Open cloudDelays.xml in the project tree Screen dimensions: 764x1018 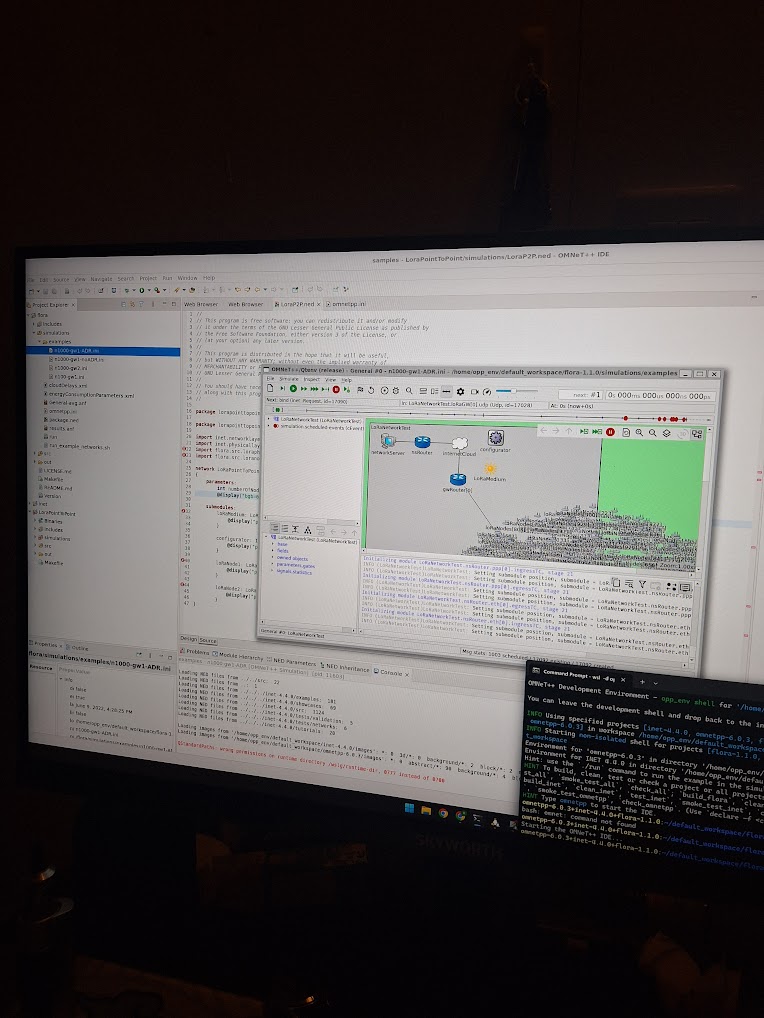click(68, 385)
